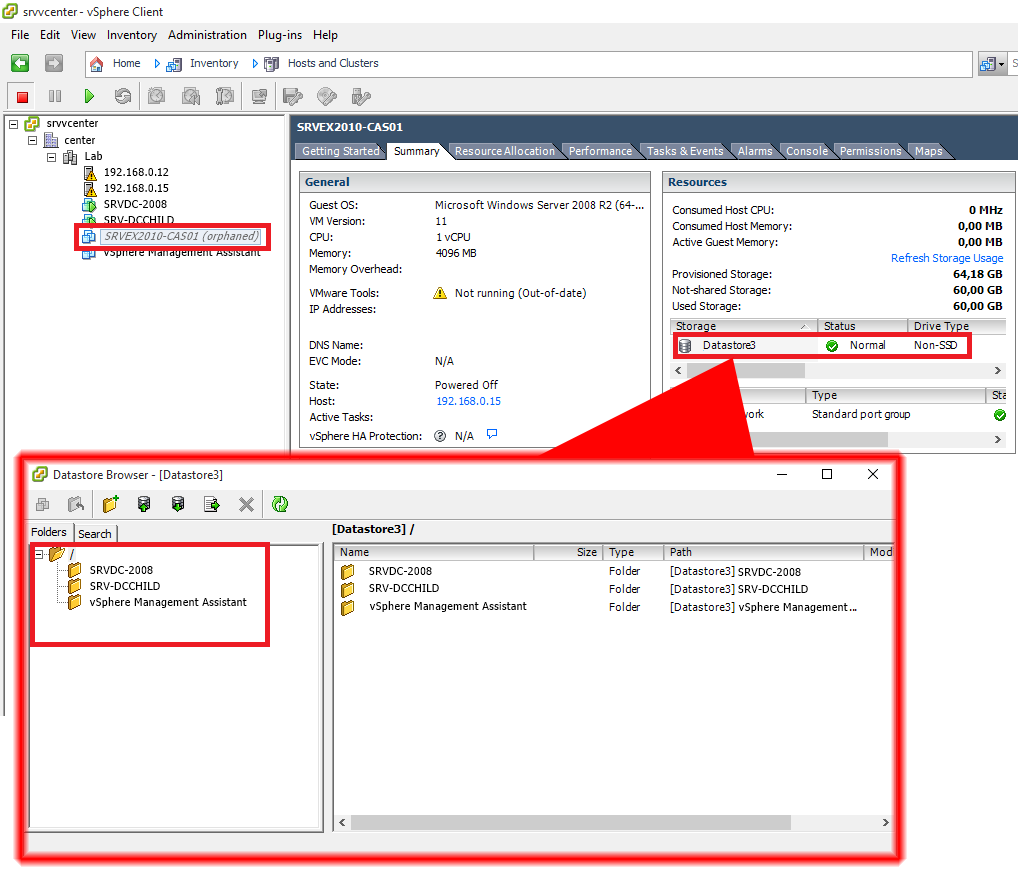Viewport: 1018px width, 869px height.
Task: Refresh the Datastore Browser view
Action: click(280, 504)
